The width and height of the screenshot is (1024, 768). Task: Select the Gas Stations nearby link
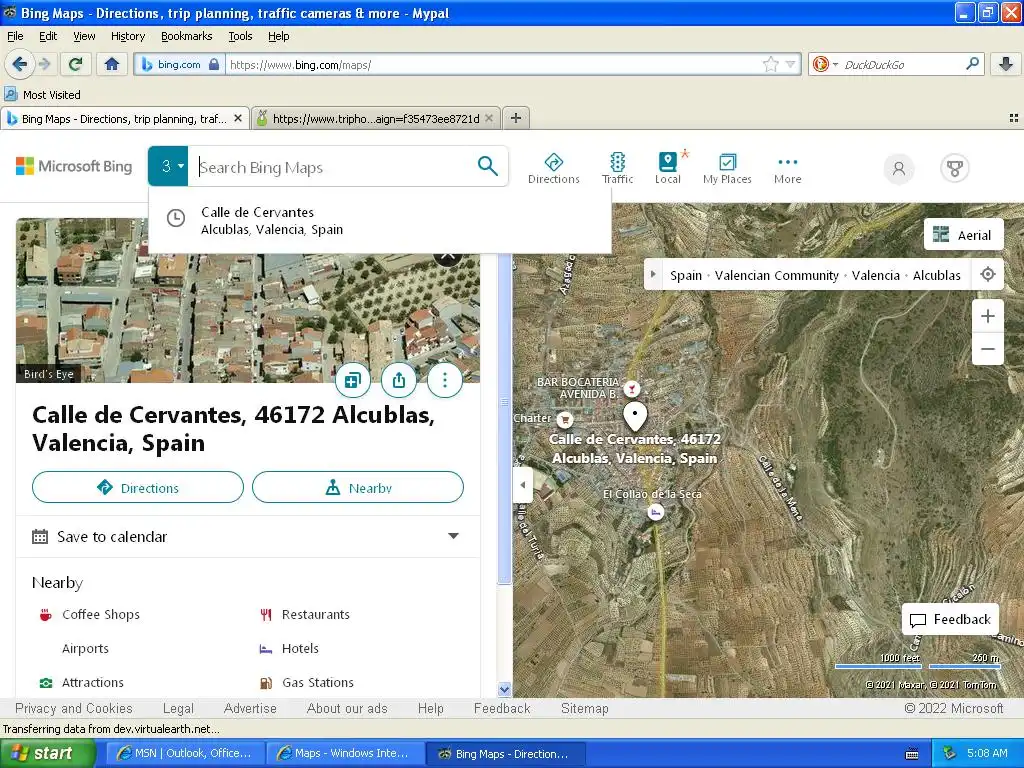[317, 682]
